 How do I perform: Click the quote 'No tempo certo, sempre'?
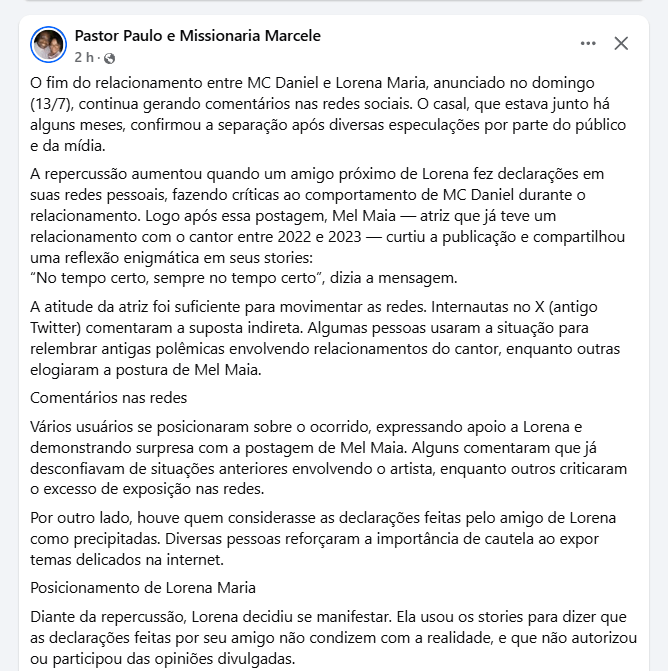244,278
